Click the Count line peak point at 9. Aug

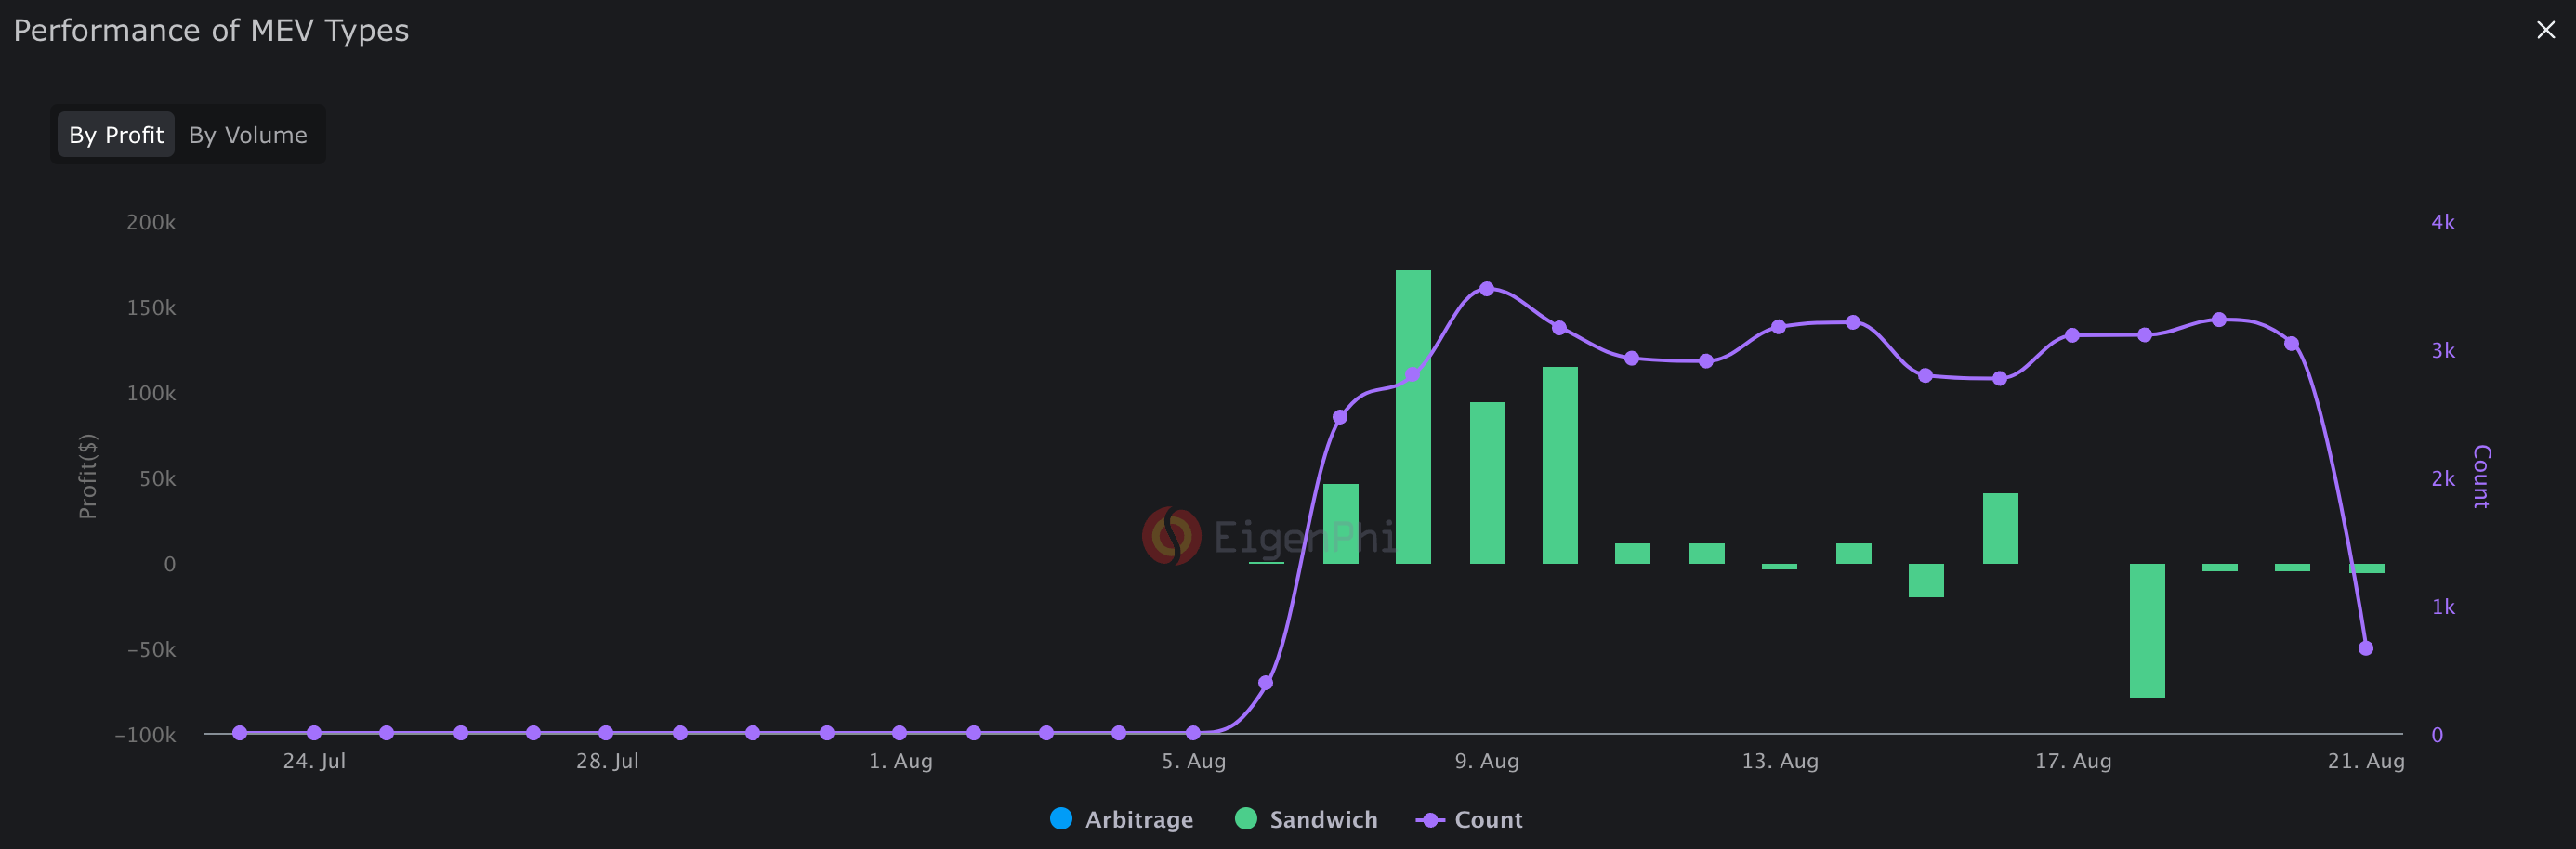pyautogui.click(x=1487, y=289)
